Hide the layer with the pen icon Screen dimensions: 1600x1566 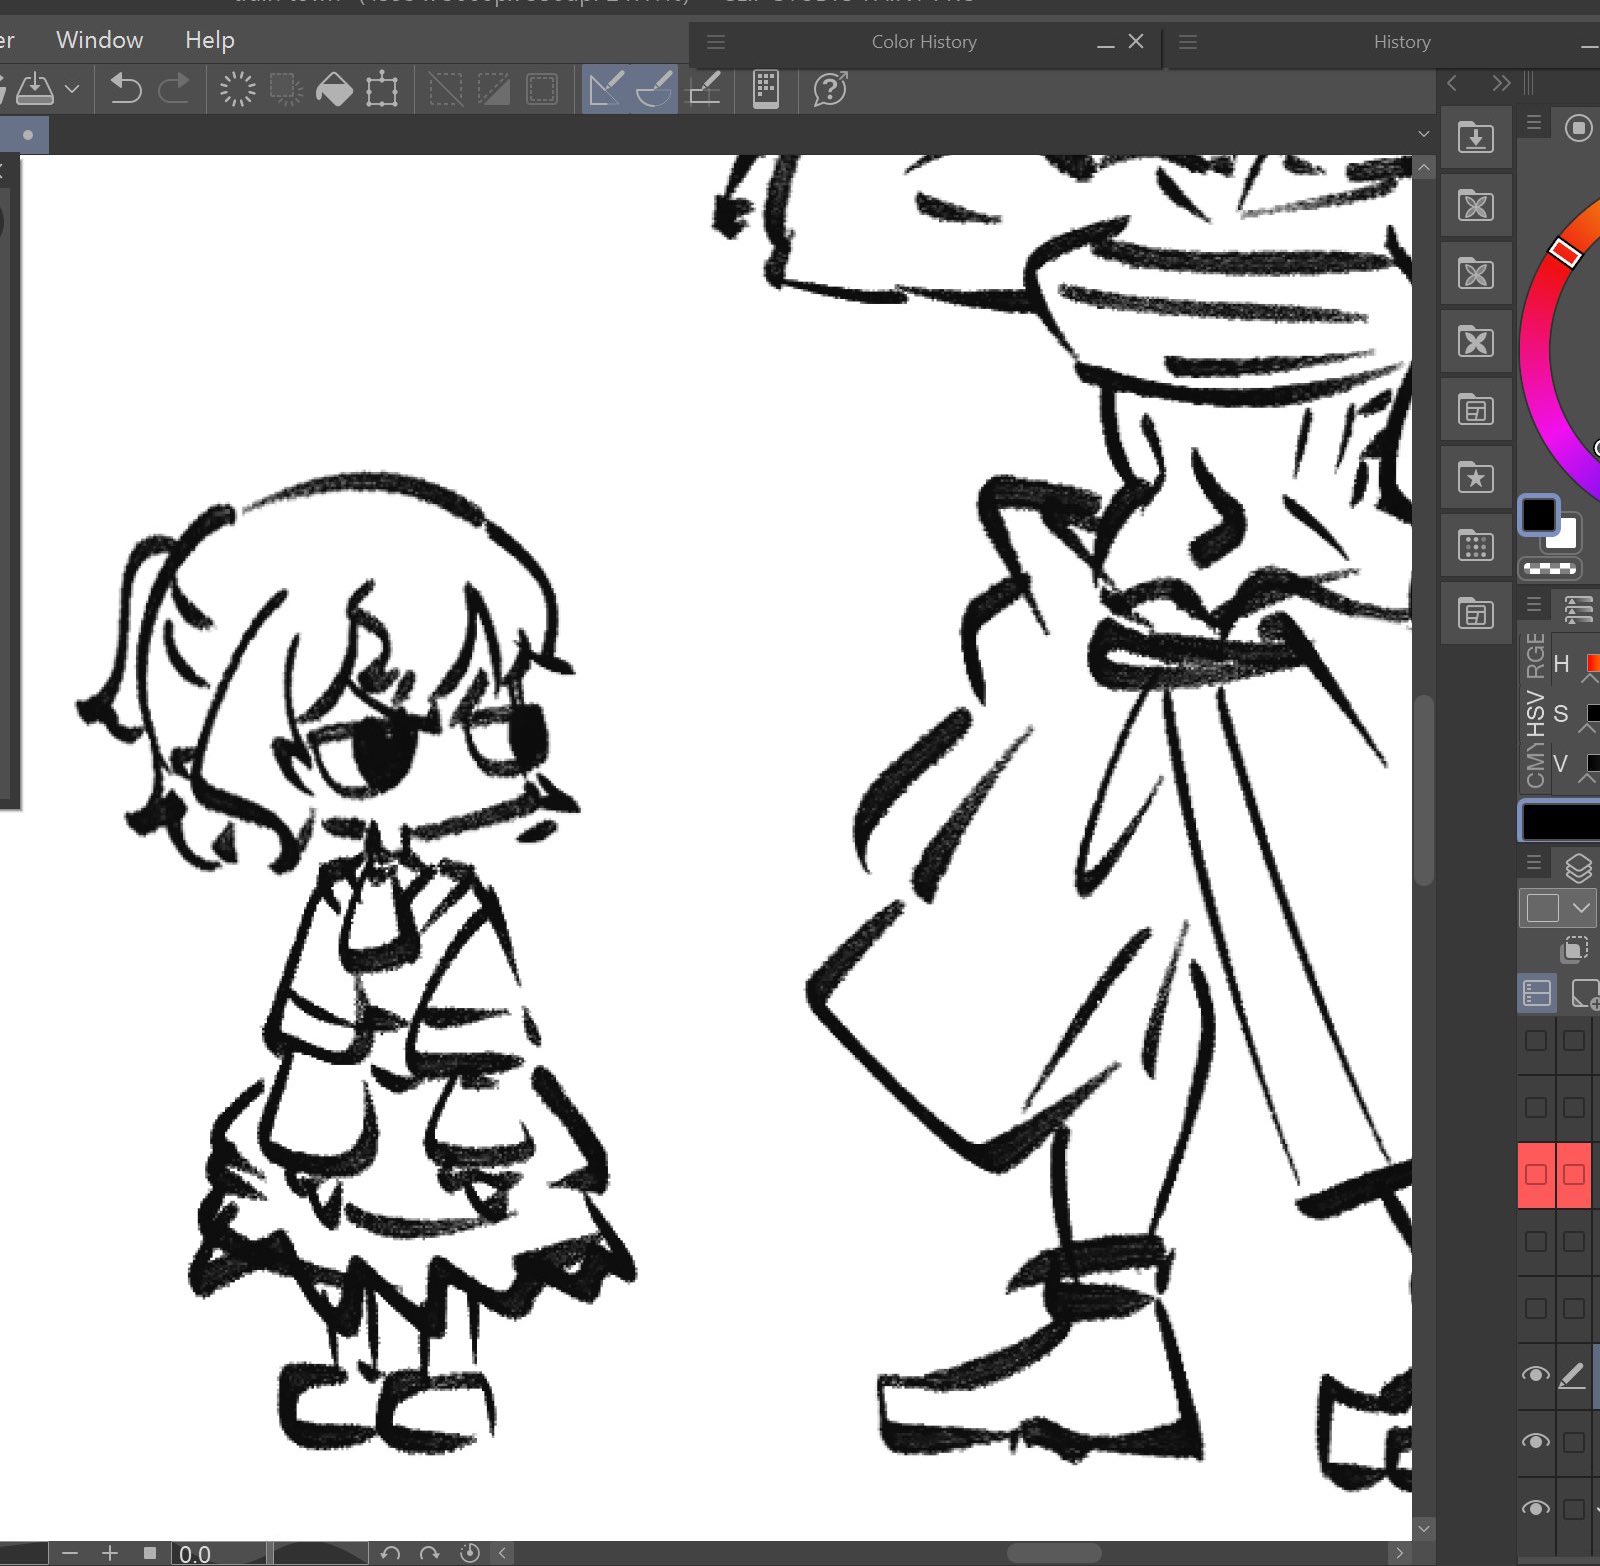point(1536,1375)
